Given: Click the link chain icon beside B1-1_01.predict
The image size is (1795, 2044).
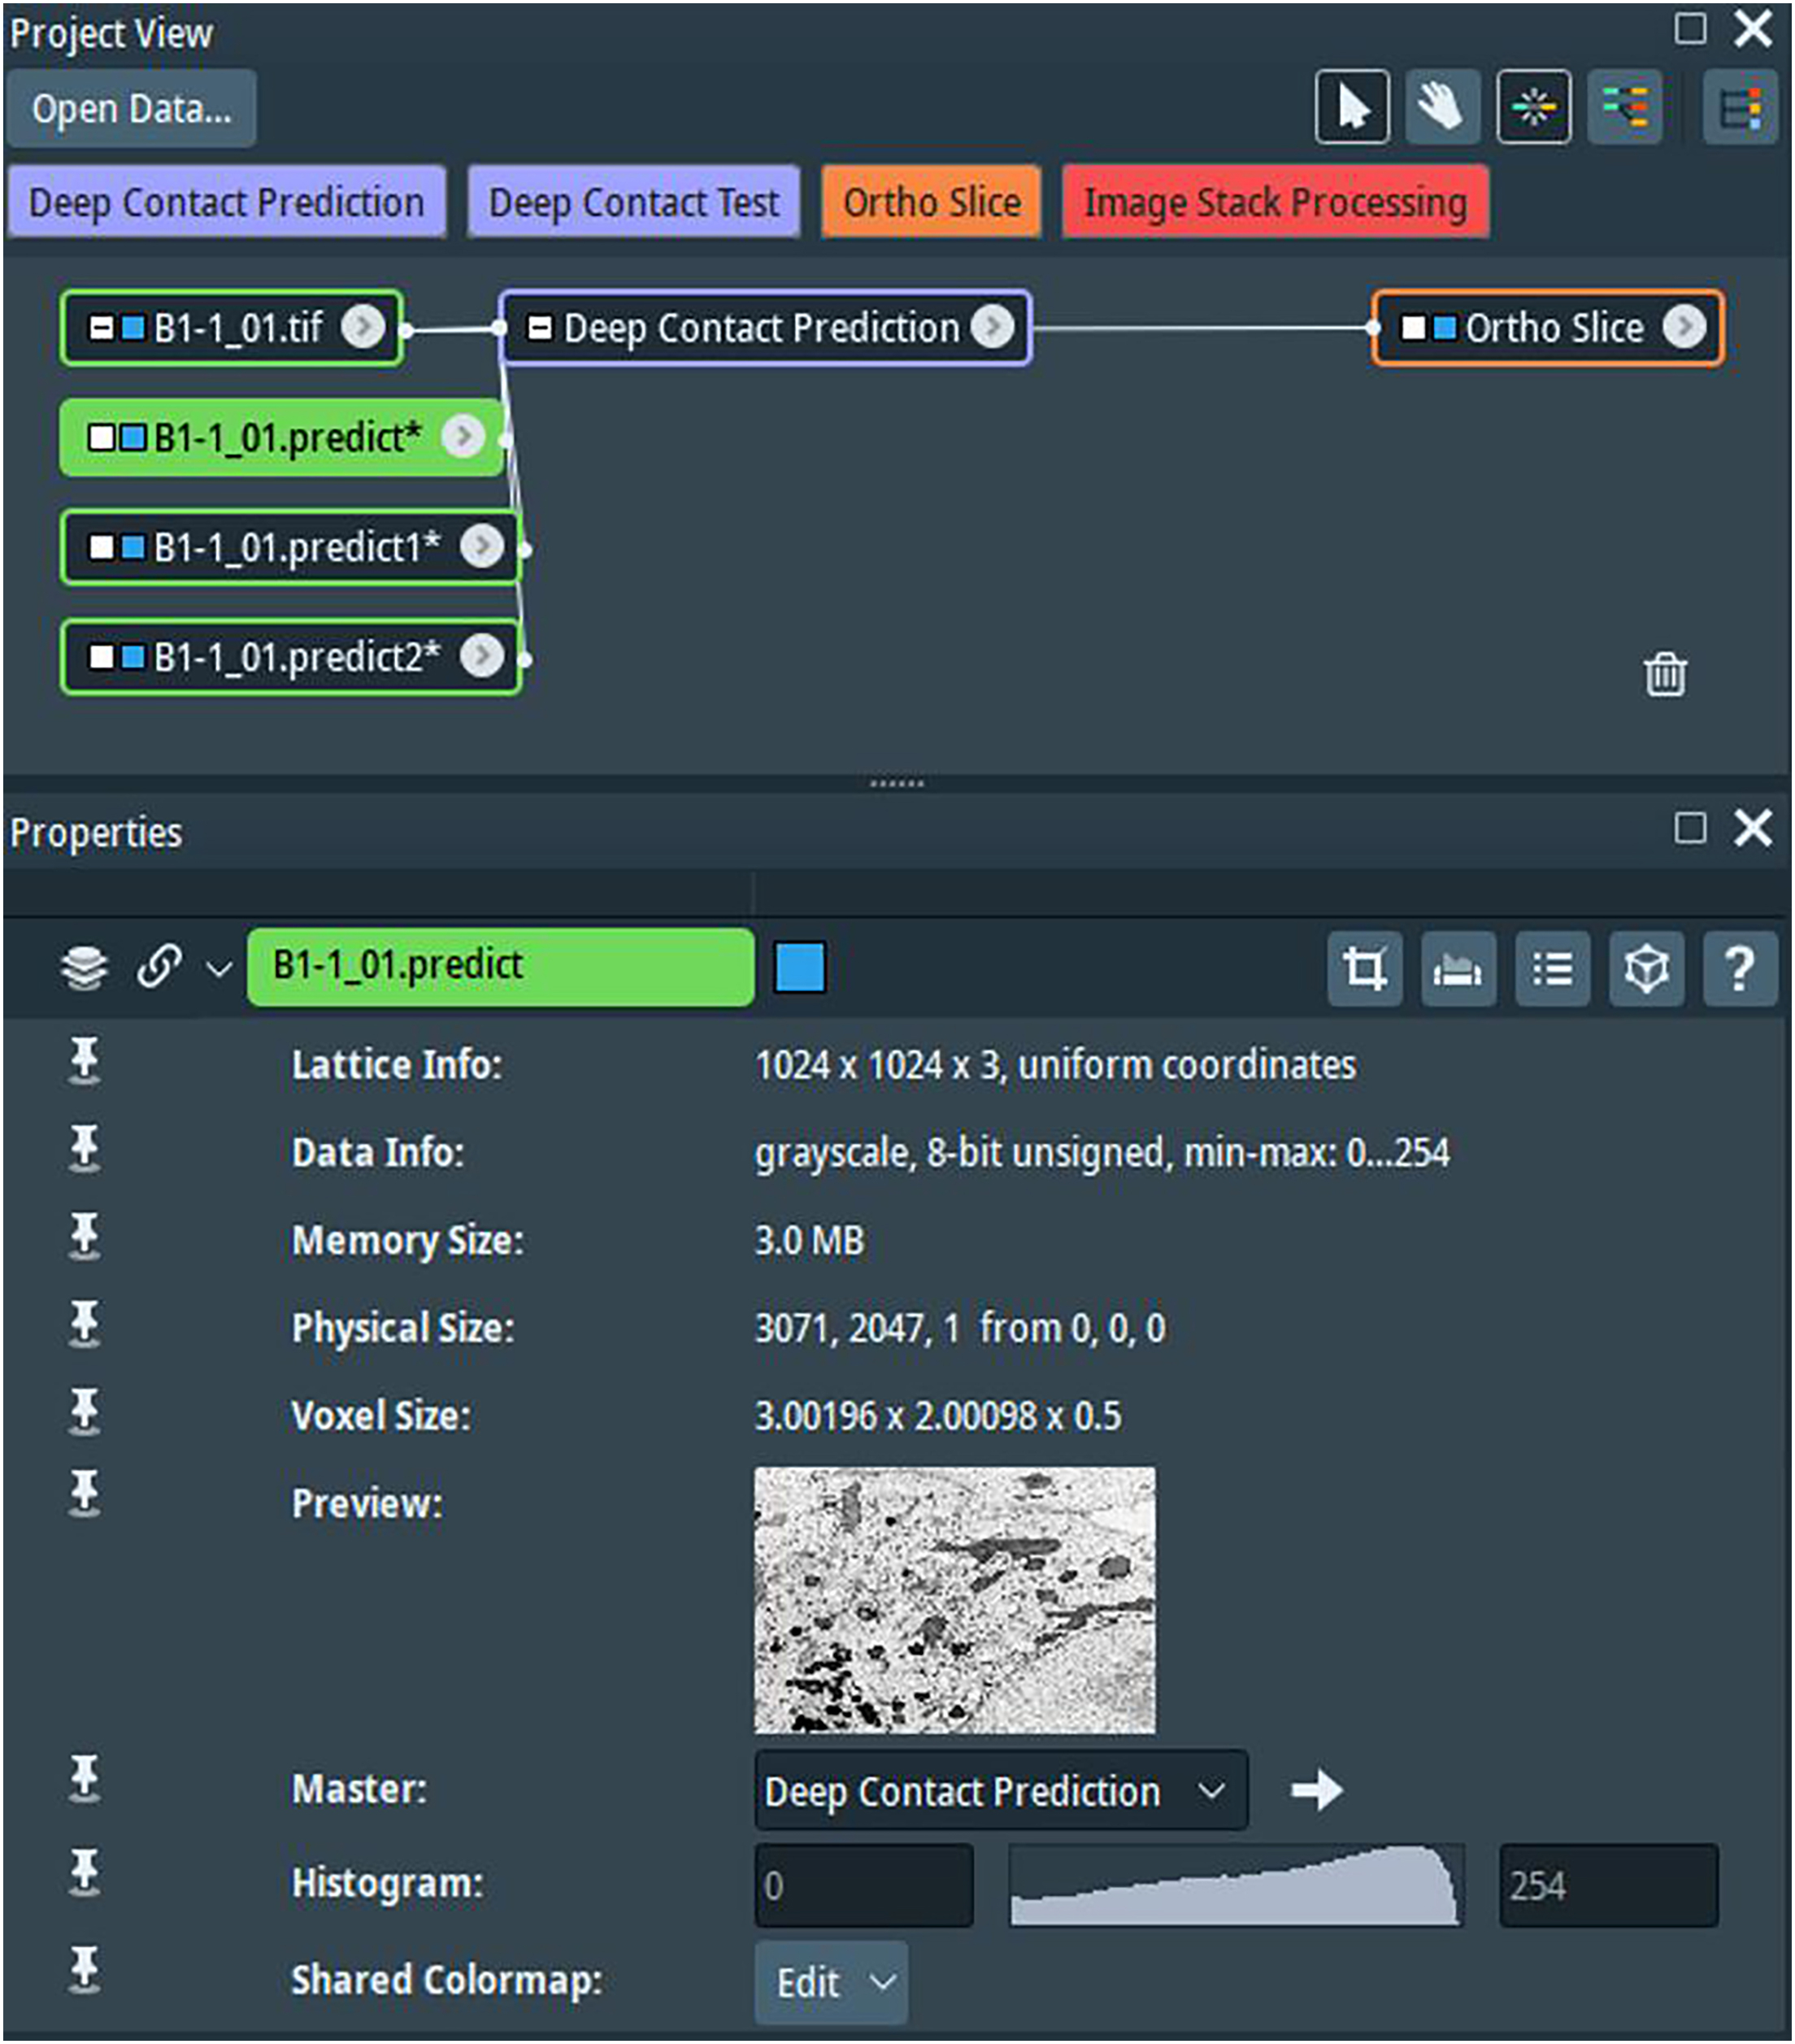Looking at the screenshot, I should 159,966.
